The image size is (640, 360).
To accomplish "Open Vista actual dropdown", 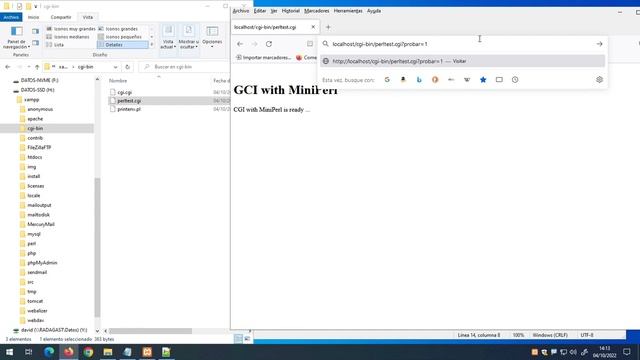I will 168,38.
